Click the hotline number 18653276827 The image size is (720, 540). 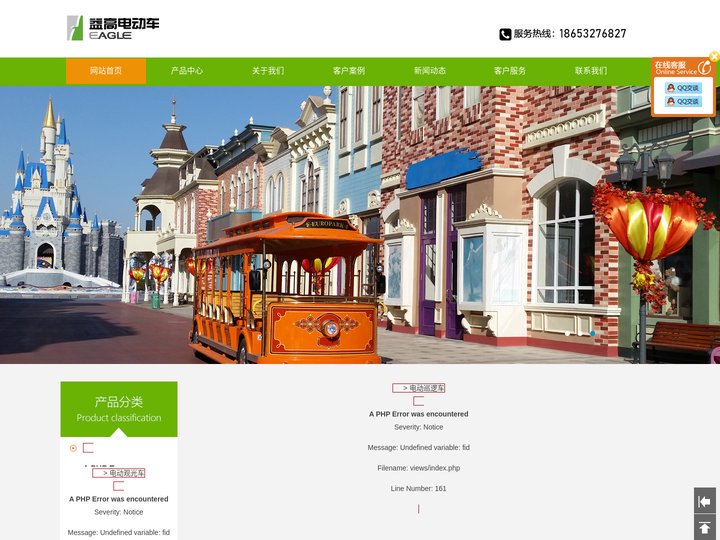pyautogui.click(x=592, y=34)
